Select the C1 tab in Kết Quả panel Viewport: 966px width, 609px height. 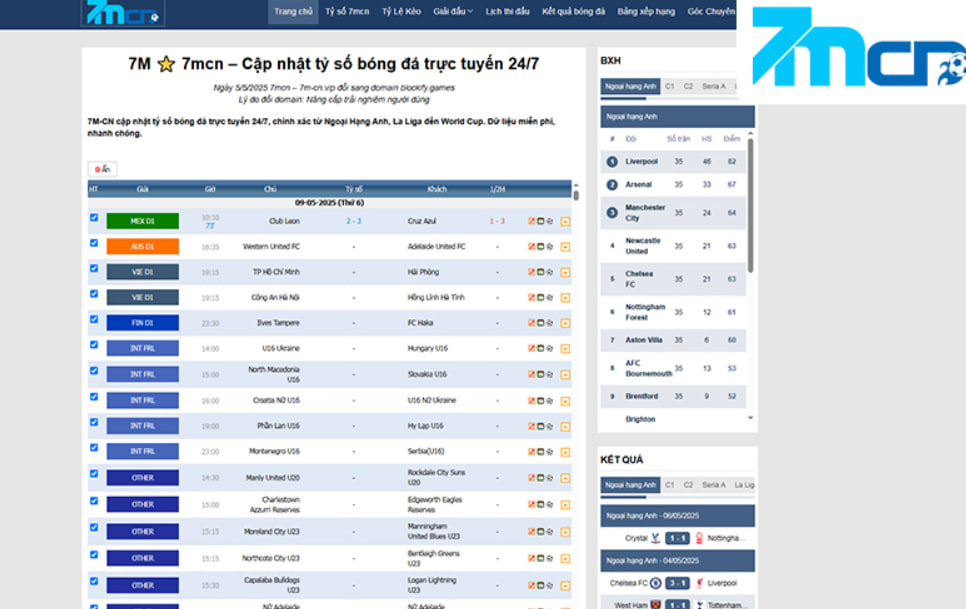pyautogui.click(x=670, y=485)
